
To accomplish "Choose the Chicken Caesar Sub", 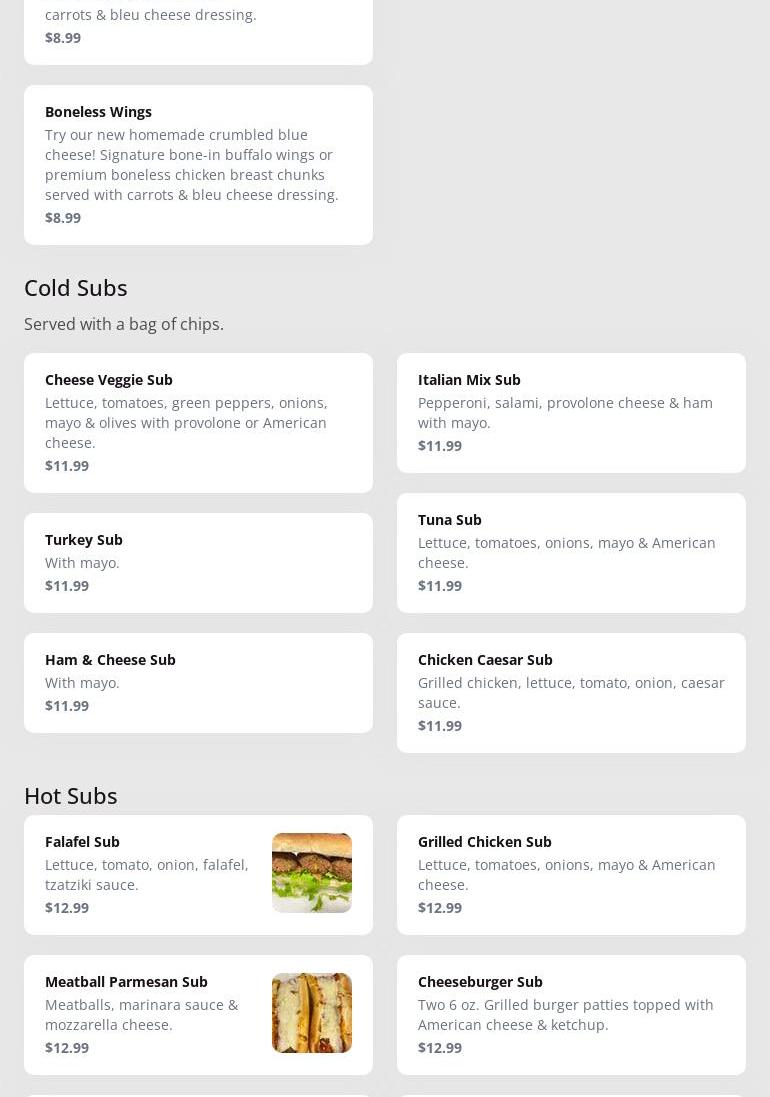I will (485, 660).
